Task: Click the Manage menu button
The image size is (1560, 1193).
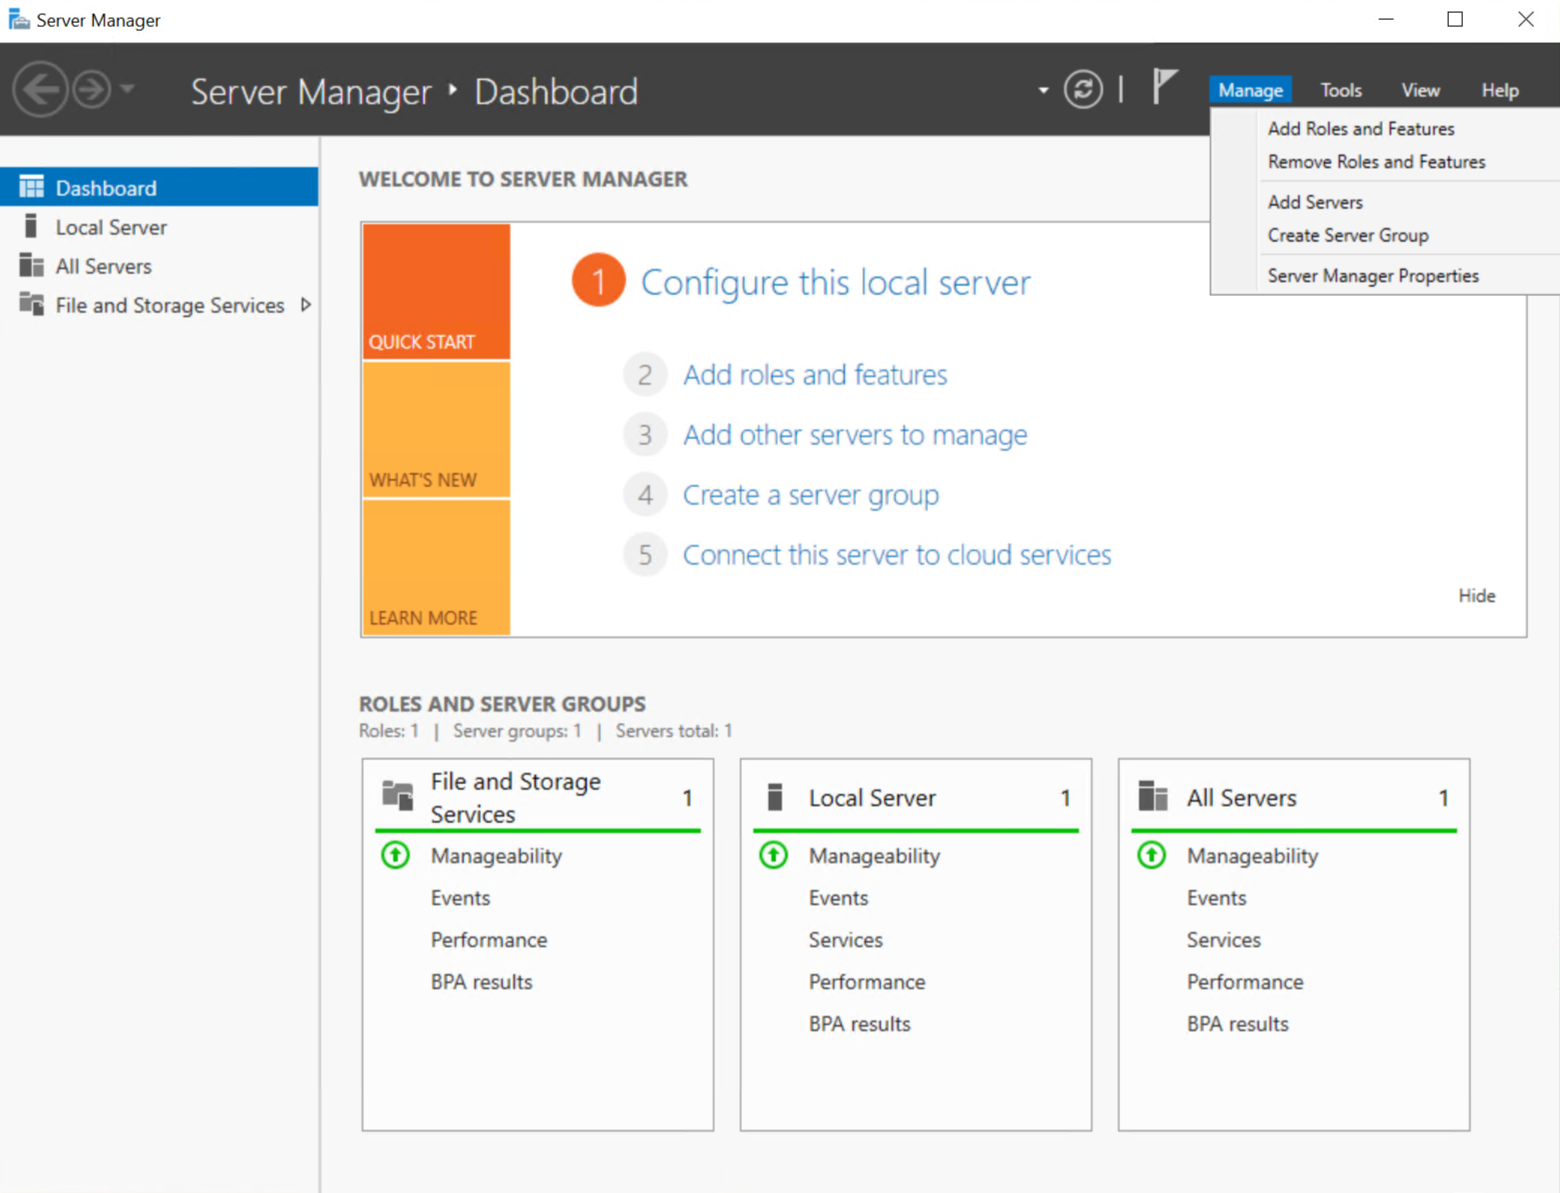Action: (x=1250, y=90)
